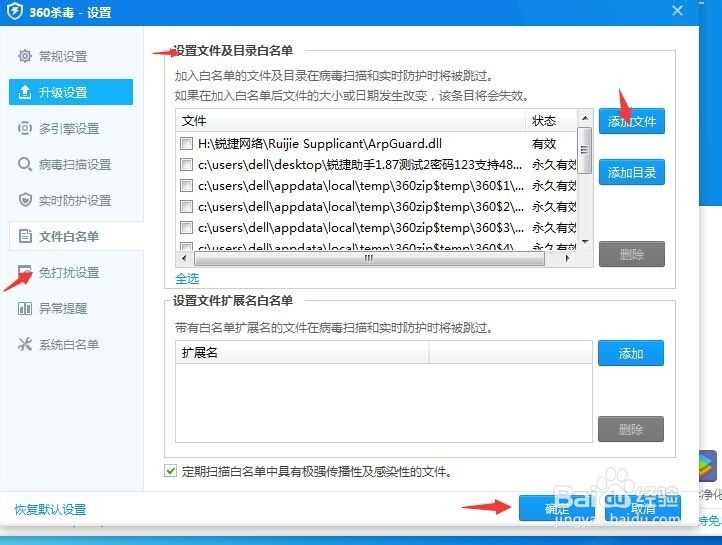Click 删除 button for file whitelist
The width and height of the screenshot is (722, 545).
pos(632,254)
